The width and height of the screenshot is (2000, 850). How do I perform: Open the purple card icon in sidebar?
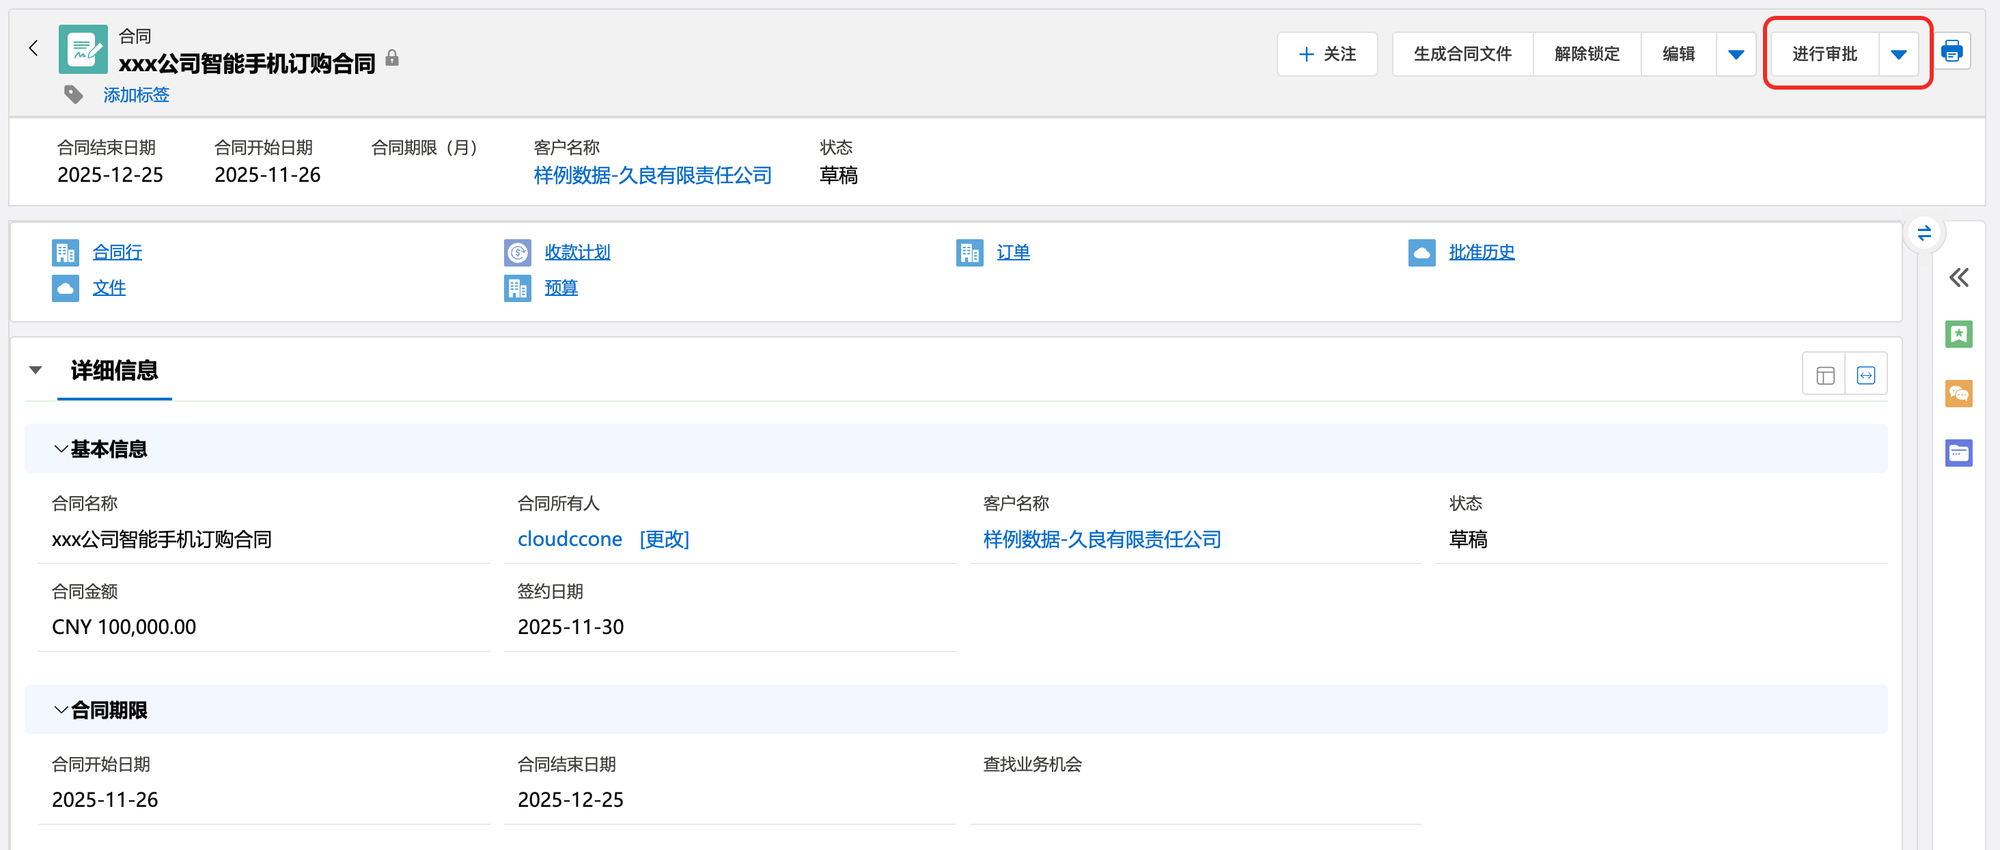pos(1958,453)
